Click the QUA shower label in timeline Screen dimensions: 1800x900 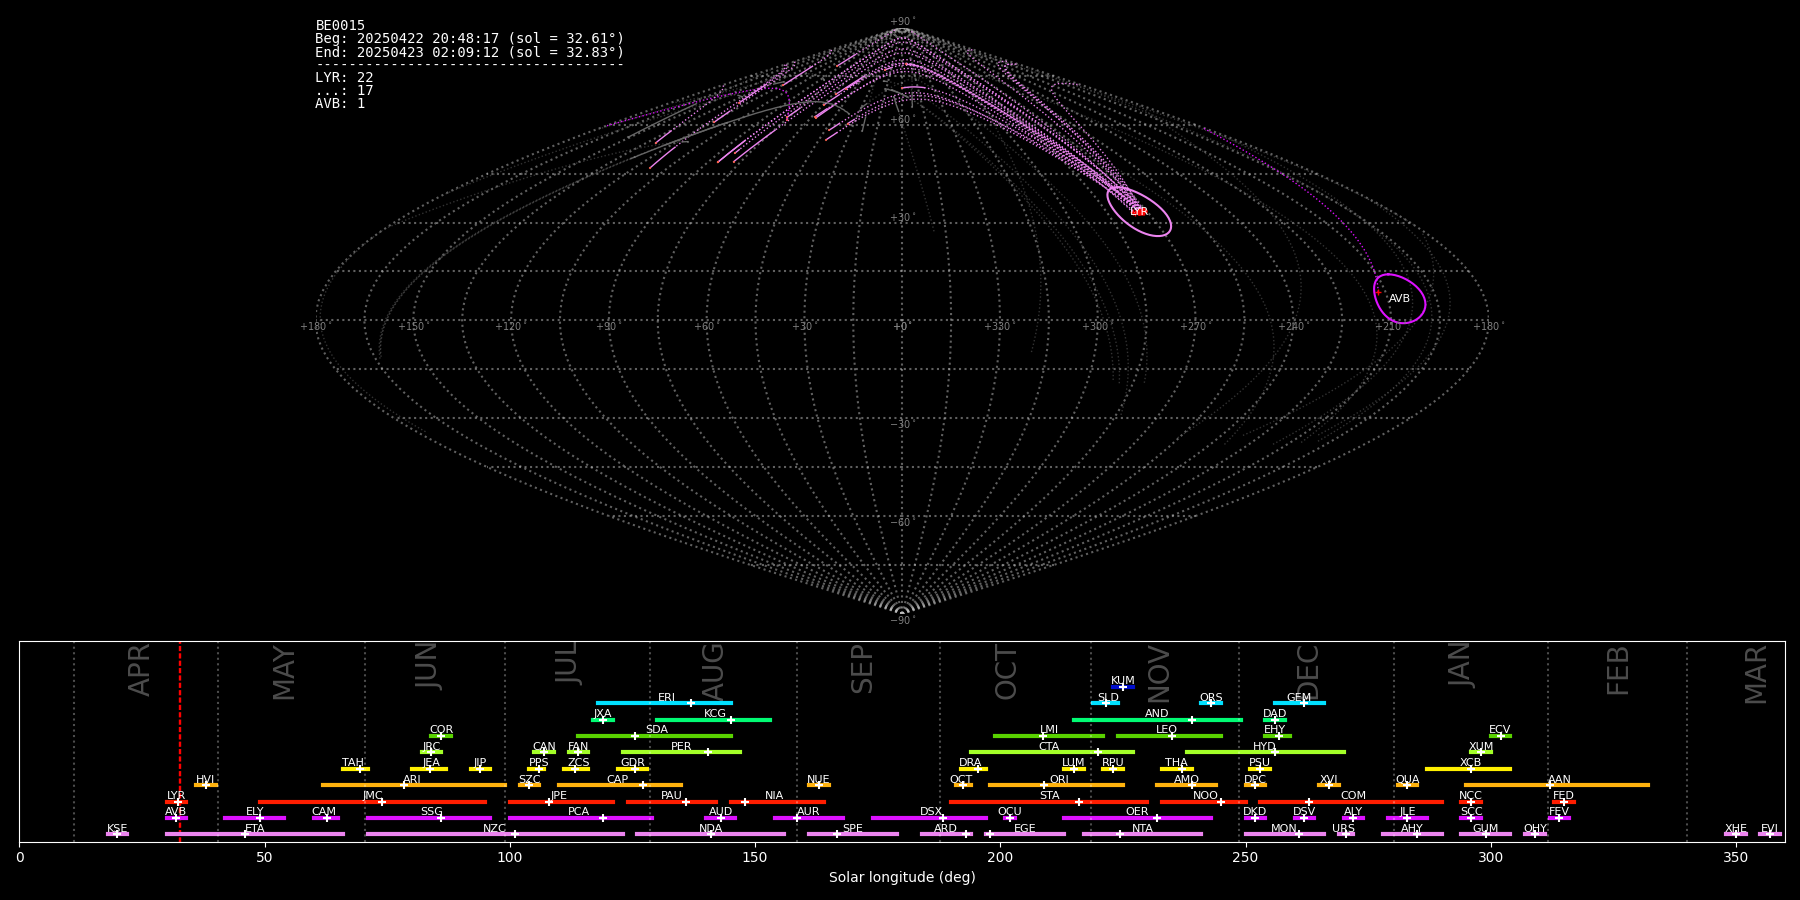tap(1407, 780)
